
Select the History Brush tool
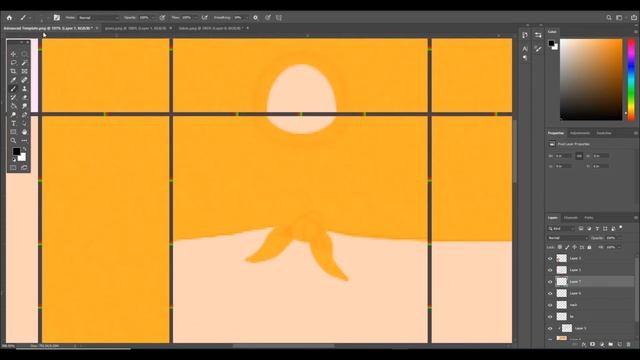(13, 97)
